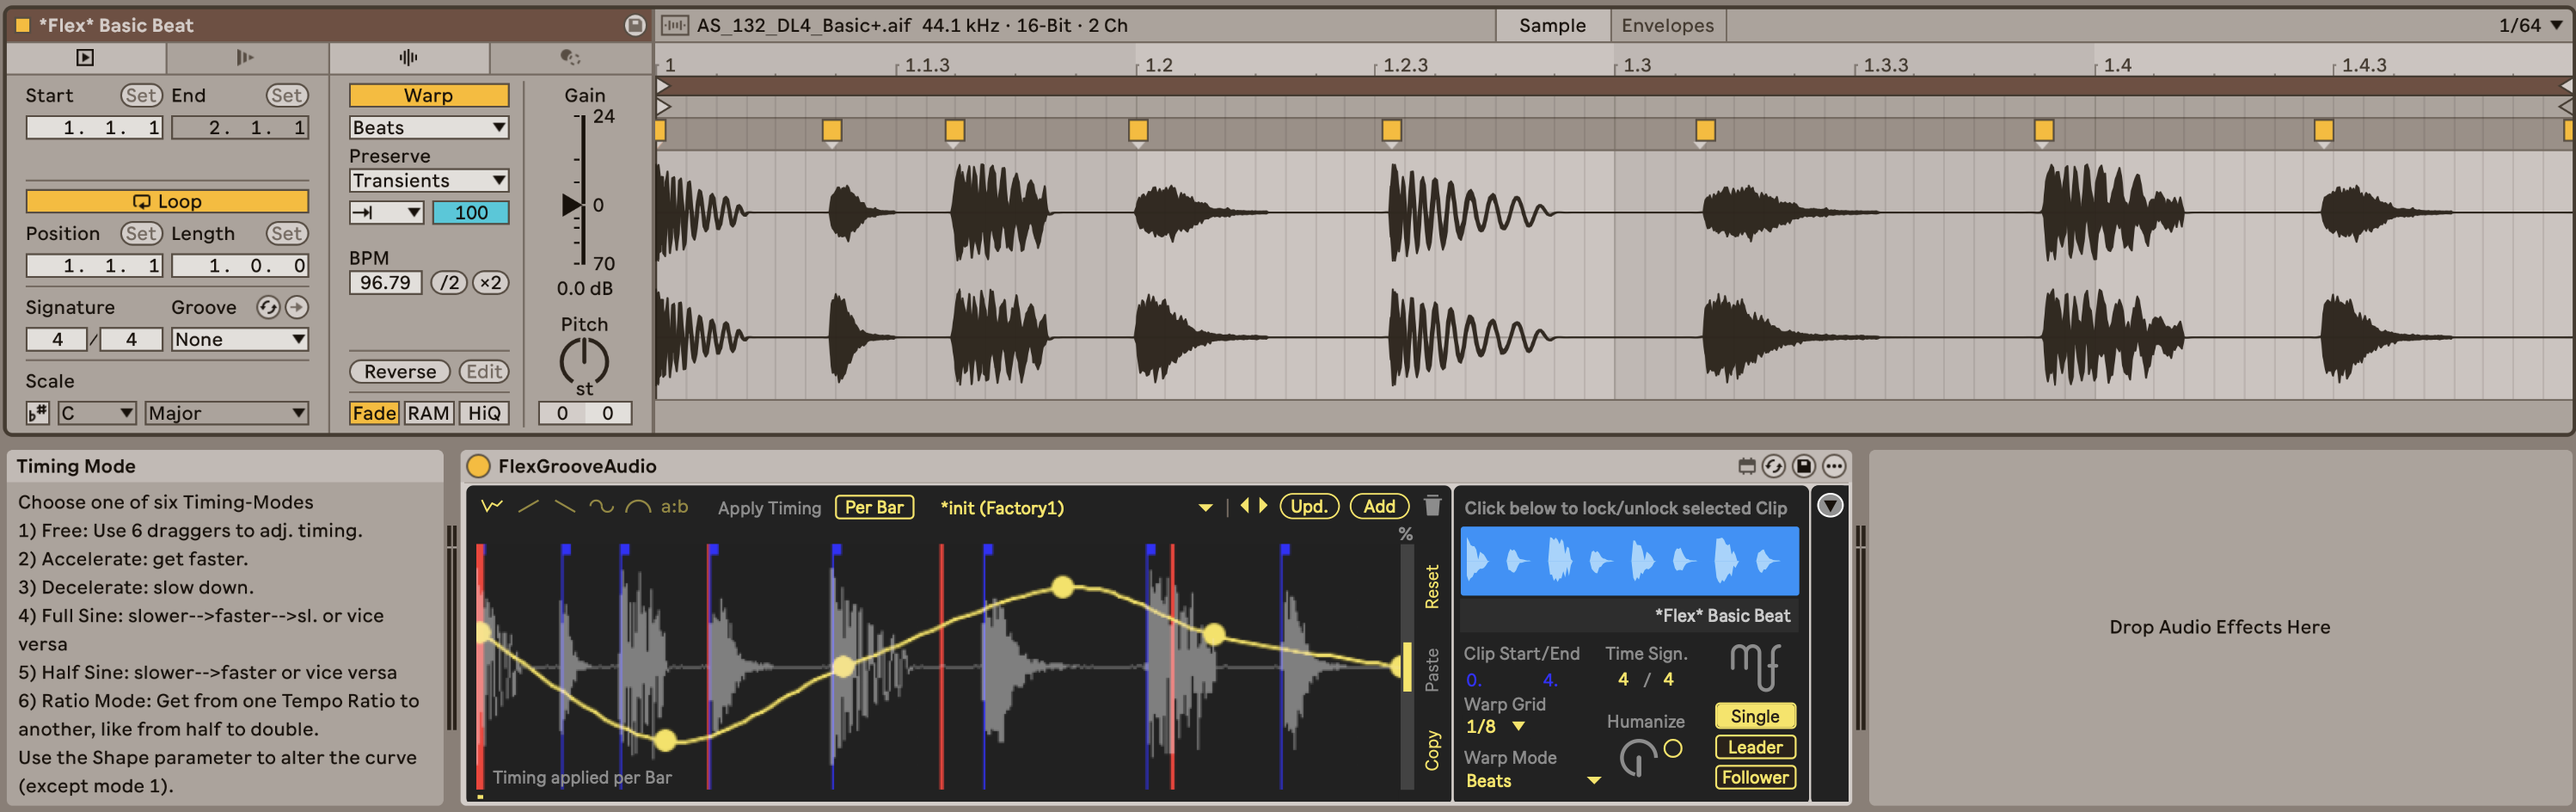This screenshot has height=812, width=2576.
Task: Enable Follower mode in FlexGrooveAudio
Action: point(1755,777)
